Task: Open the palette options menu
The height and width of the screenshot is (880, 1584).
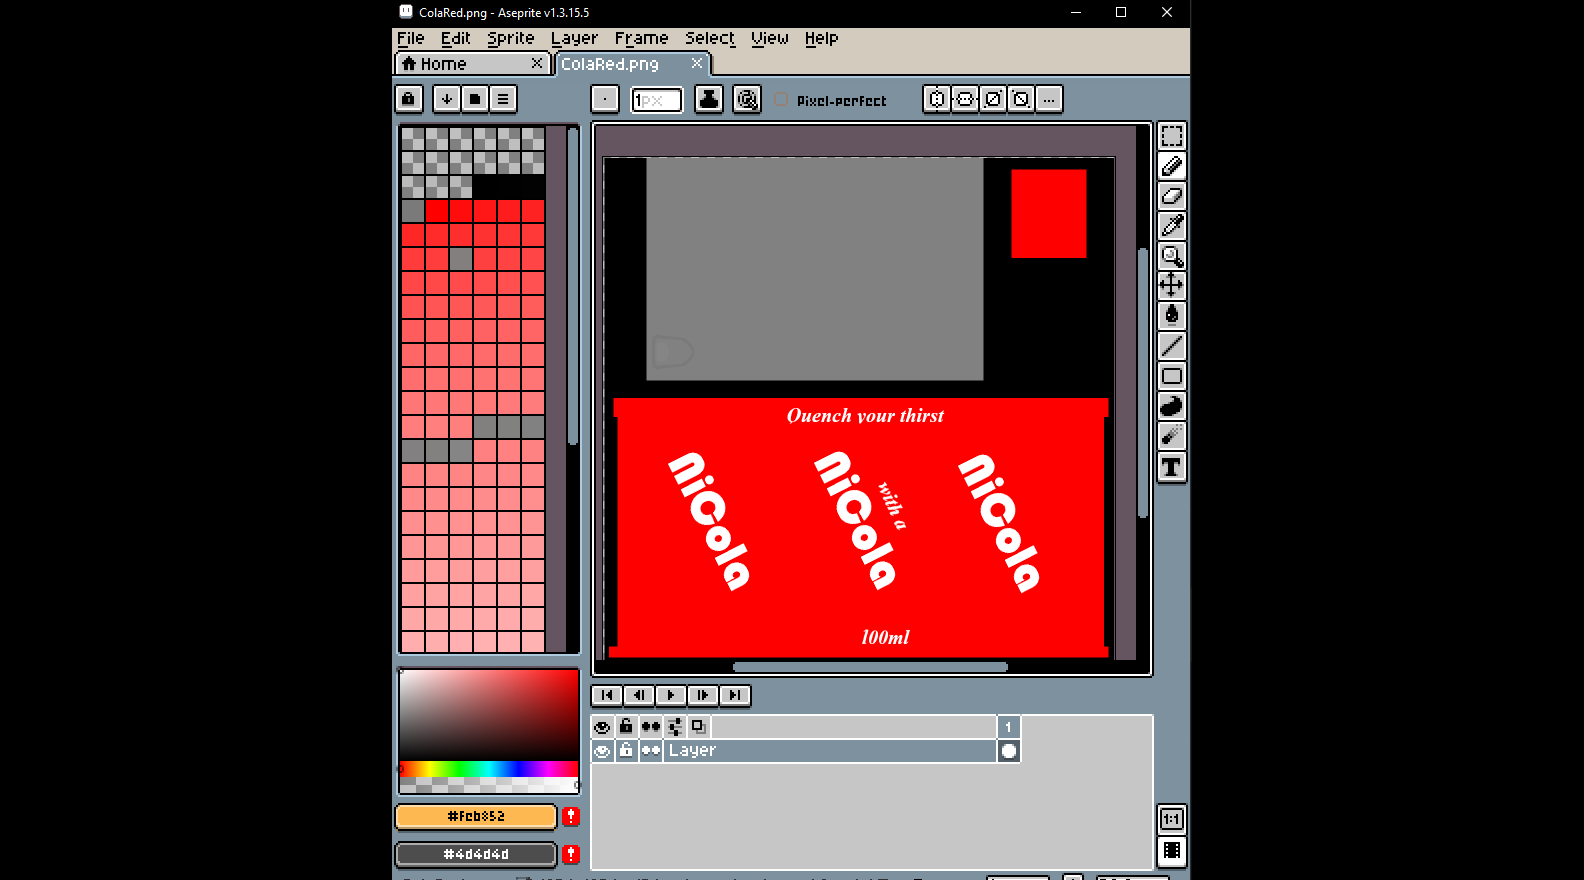Action: point(503,99)
